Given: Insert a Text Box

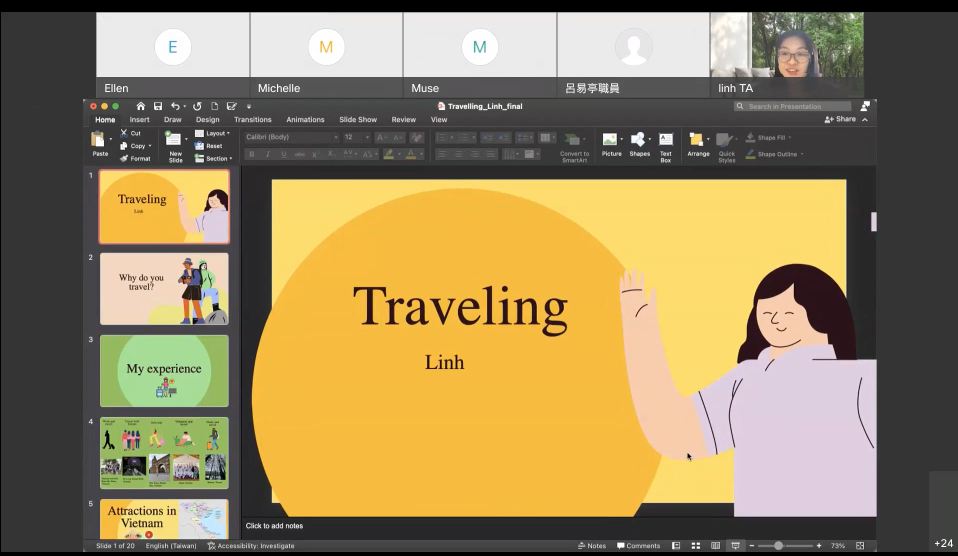Looking at the screenshot, I should tap(666, 140).
